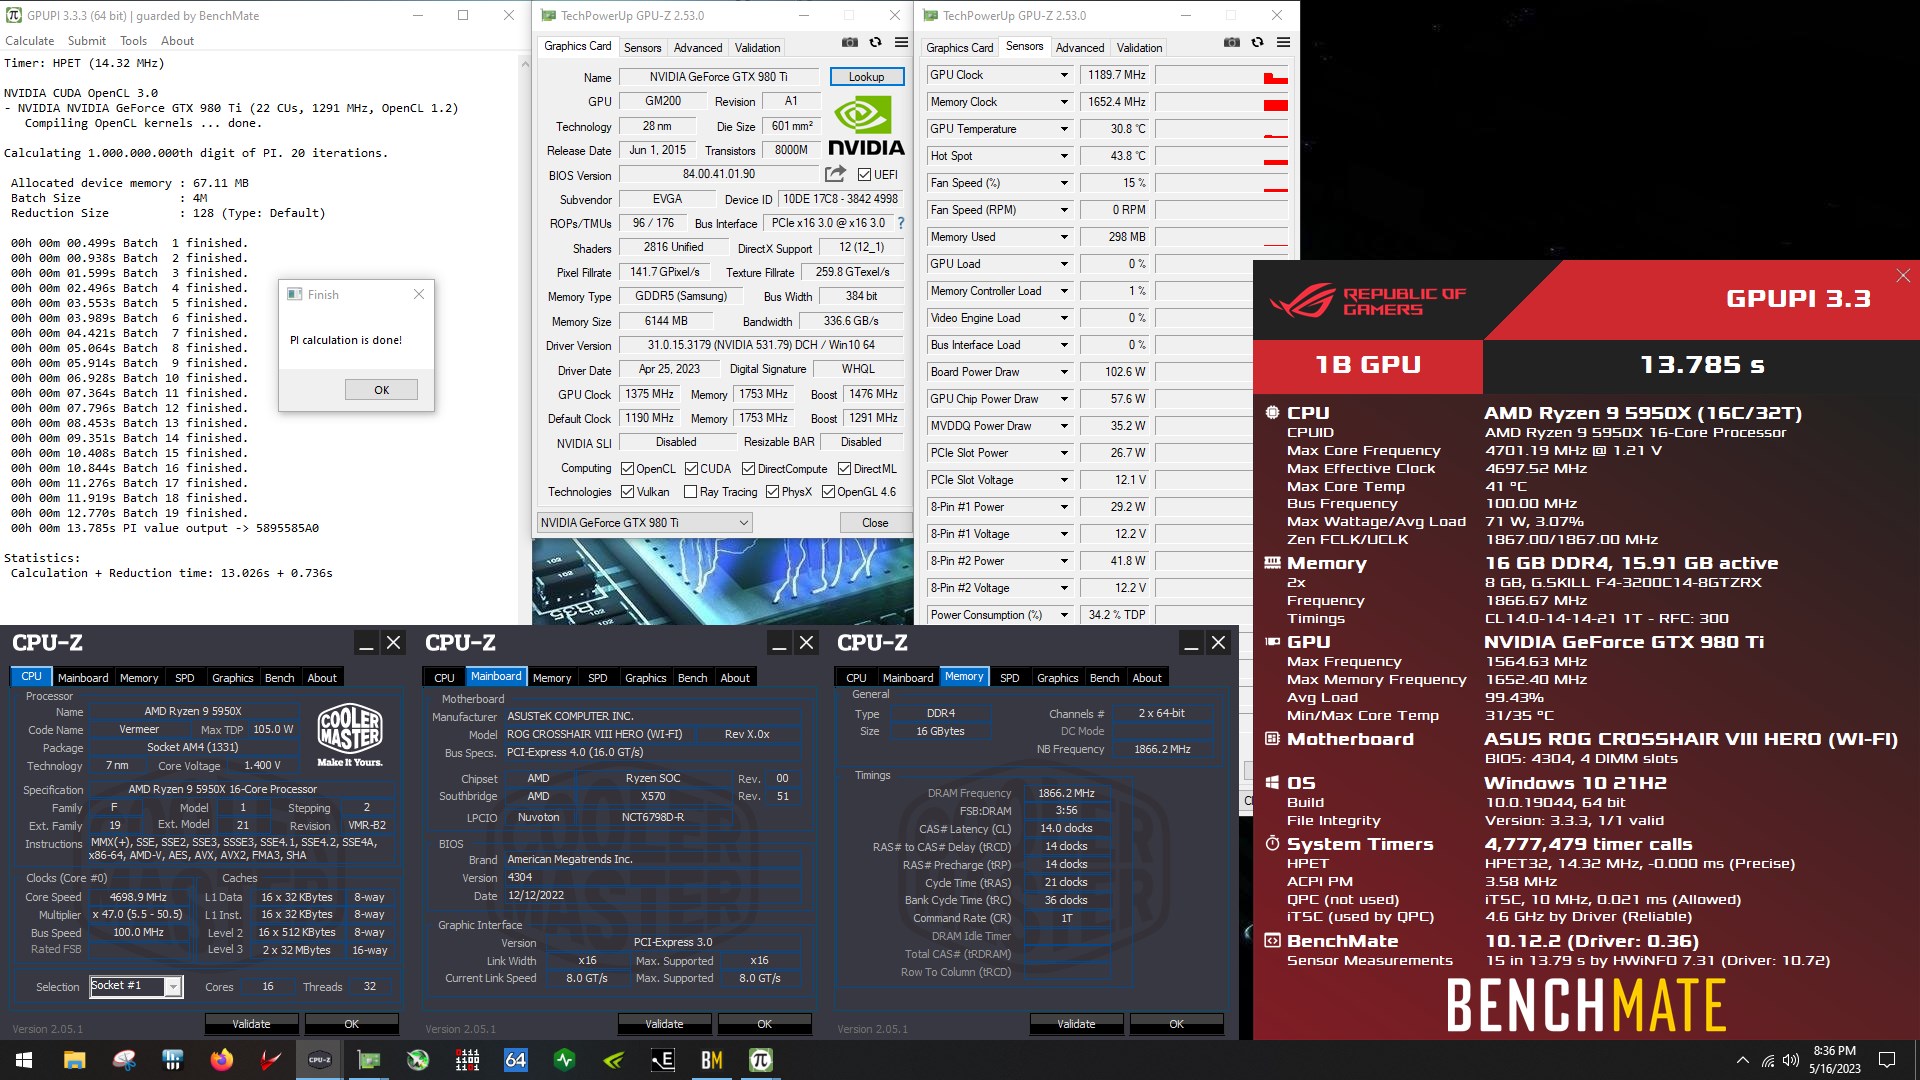The image size is (1920, 1080).
Task: Open hamburger menu in GPU-Z Graphics Card window
Action: pyautogui.click(x=901, y=43)
